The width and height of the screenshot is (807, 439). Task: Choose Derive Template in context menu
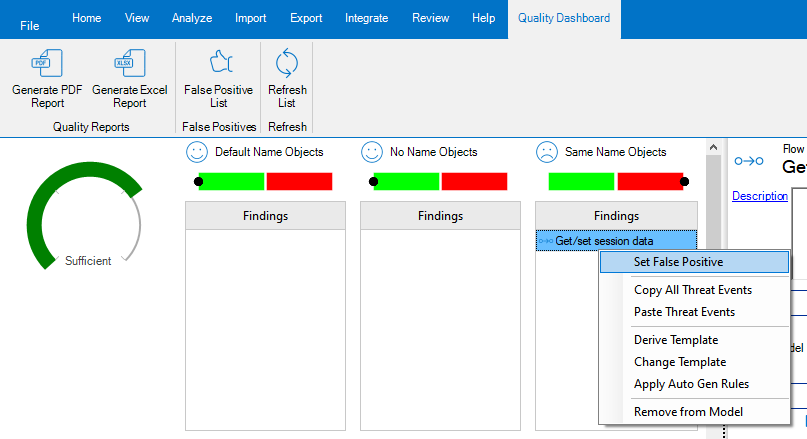point(676,340)
